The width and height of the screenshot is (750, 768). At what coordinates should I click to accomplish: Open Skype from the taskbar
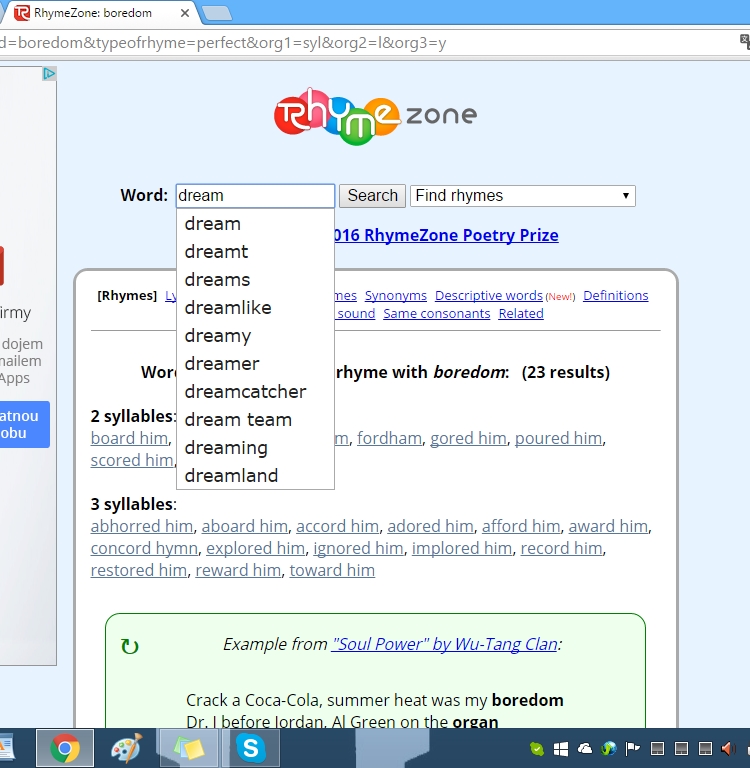(x=250, y=748)
